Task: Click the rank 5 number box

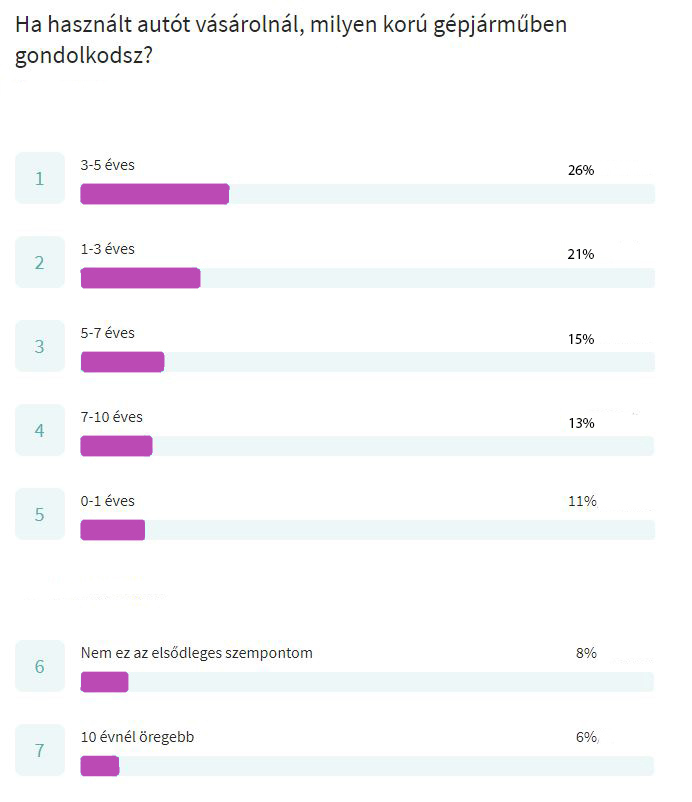Action: click(x=40, y=514)
